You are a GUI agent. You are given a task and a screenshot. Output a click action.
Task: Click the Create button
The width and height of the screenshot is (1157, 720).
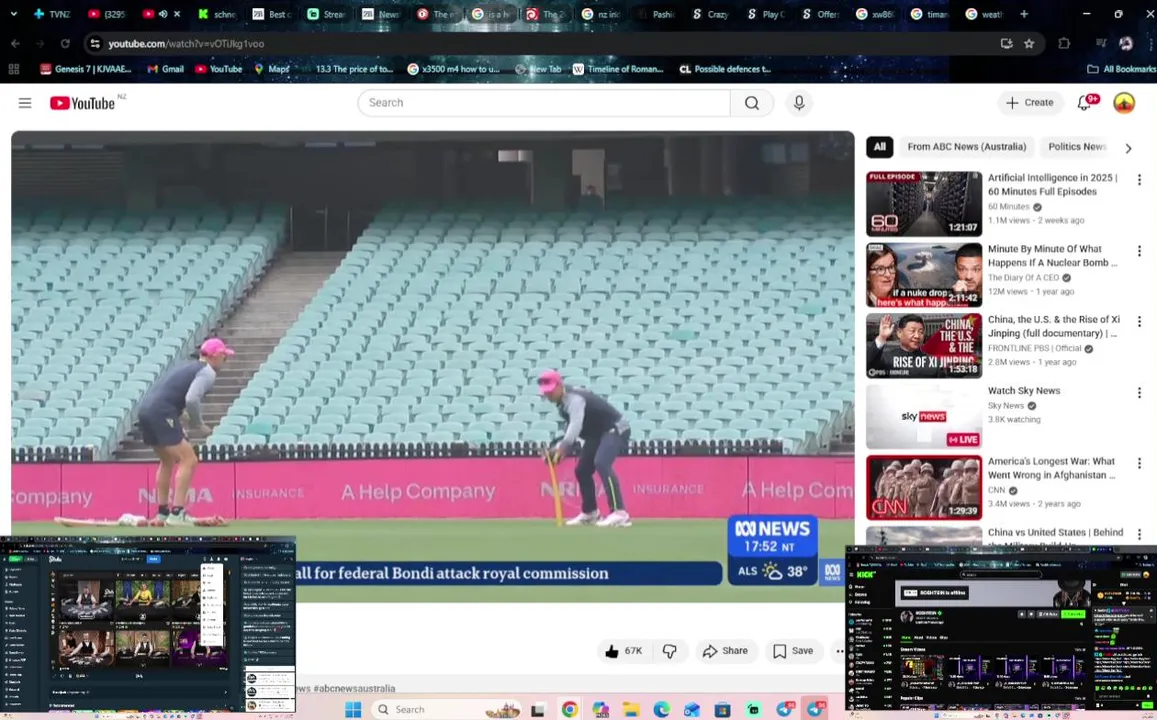[x=1030, y=103]
